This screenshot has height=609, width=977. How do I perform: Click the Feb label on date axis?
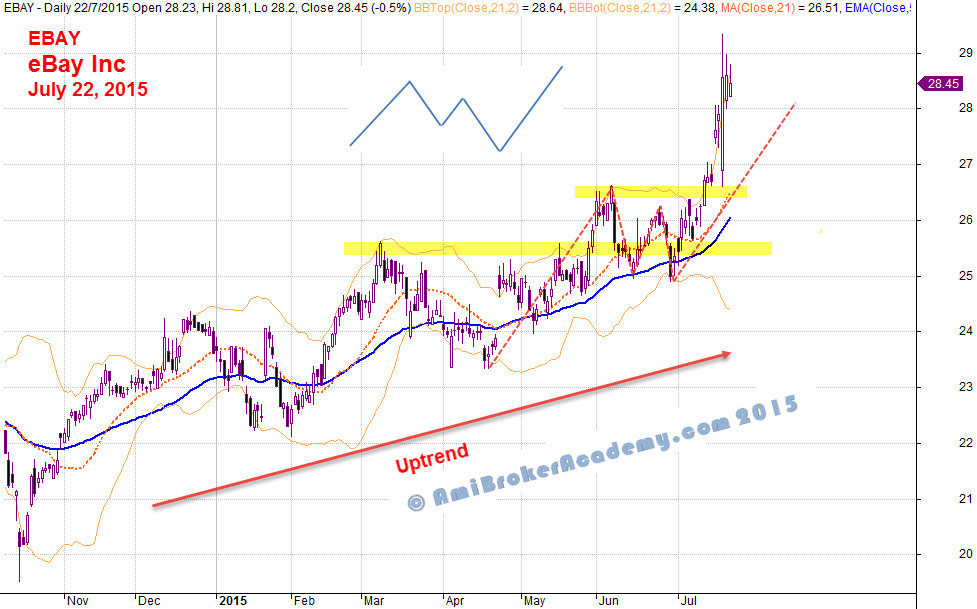304,600
